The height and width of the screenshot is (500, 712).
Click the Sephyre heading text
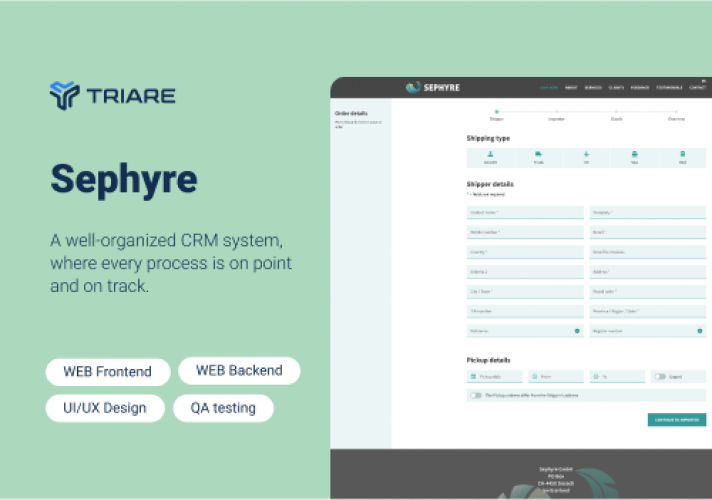pyautogui.click(x=124, y=180)
